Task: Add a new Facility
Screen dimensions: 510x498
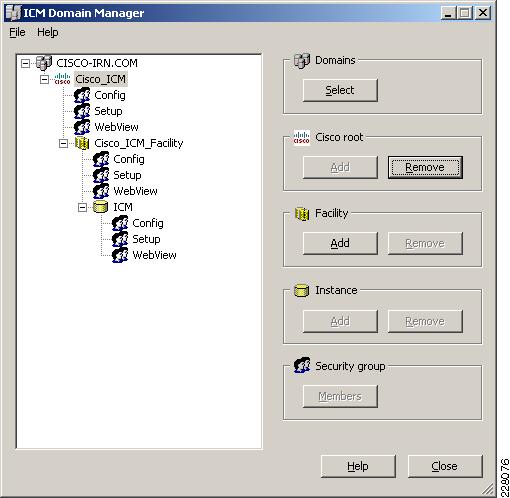Action: pyautogui.click(x=340, y=243)
